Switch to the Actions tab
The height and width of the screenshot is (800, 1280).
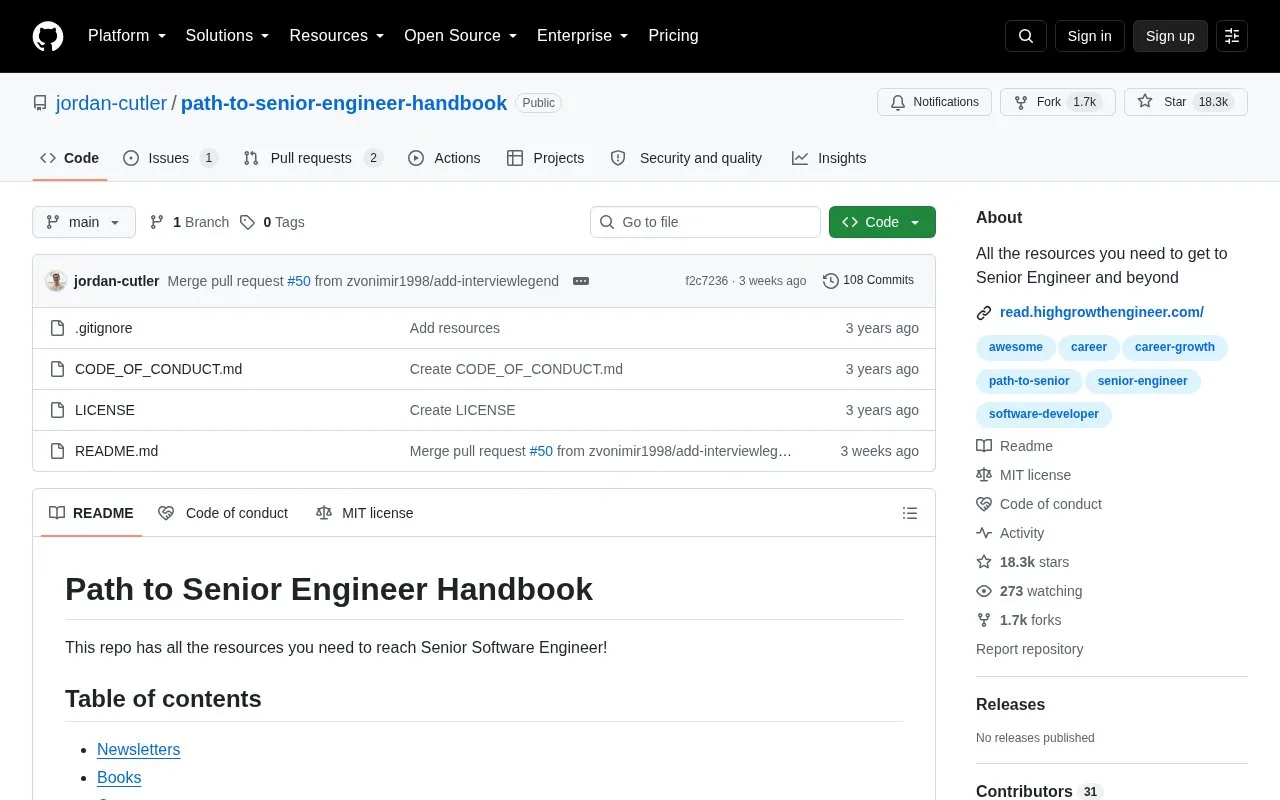click(x=444, y=158)
